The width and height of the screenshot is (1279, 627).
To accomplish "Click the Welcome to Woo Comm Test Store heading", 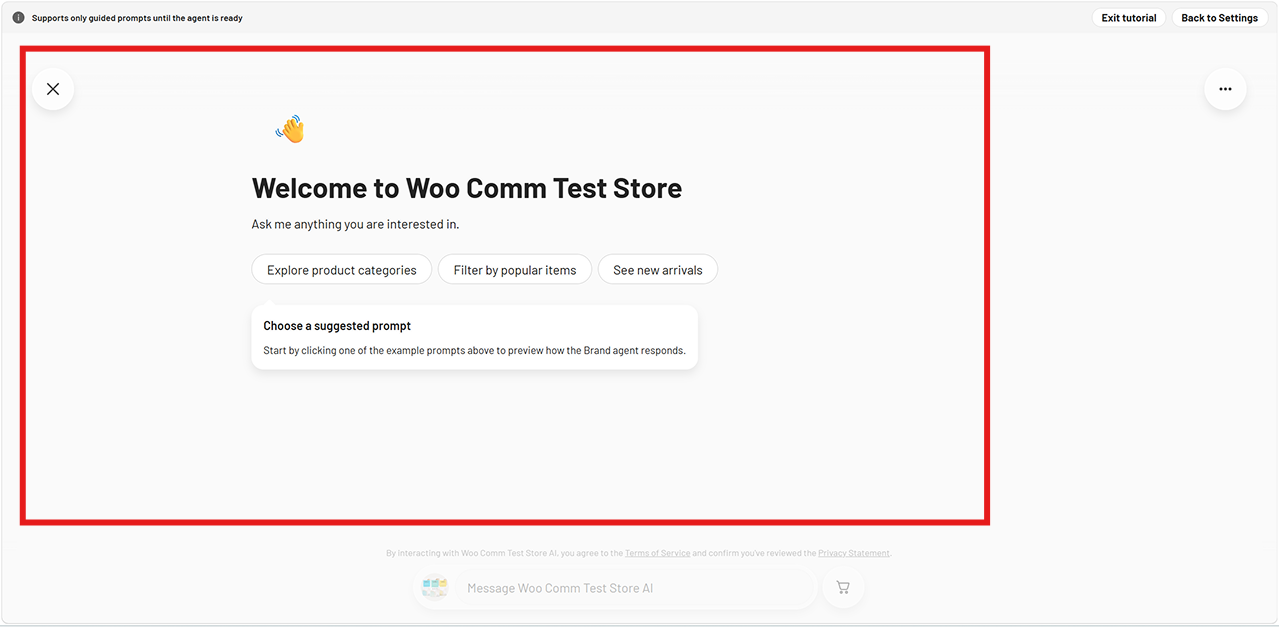I will (467, 188).
